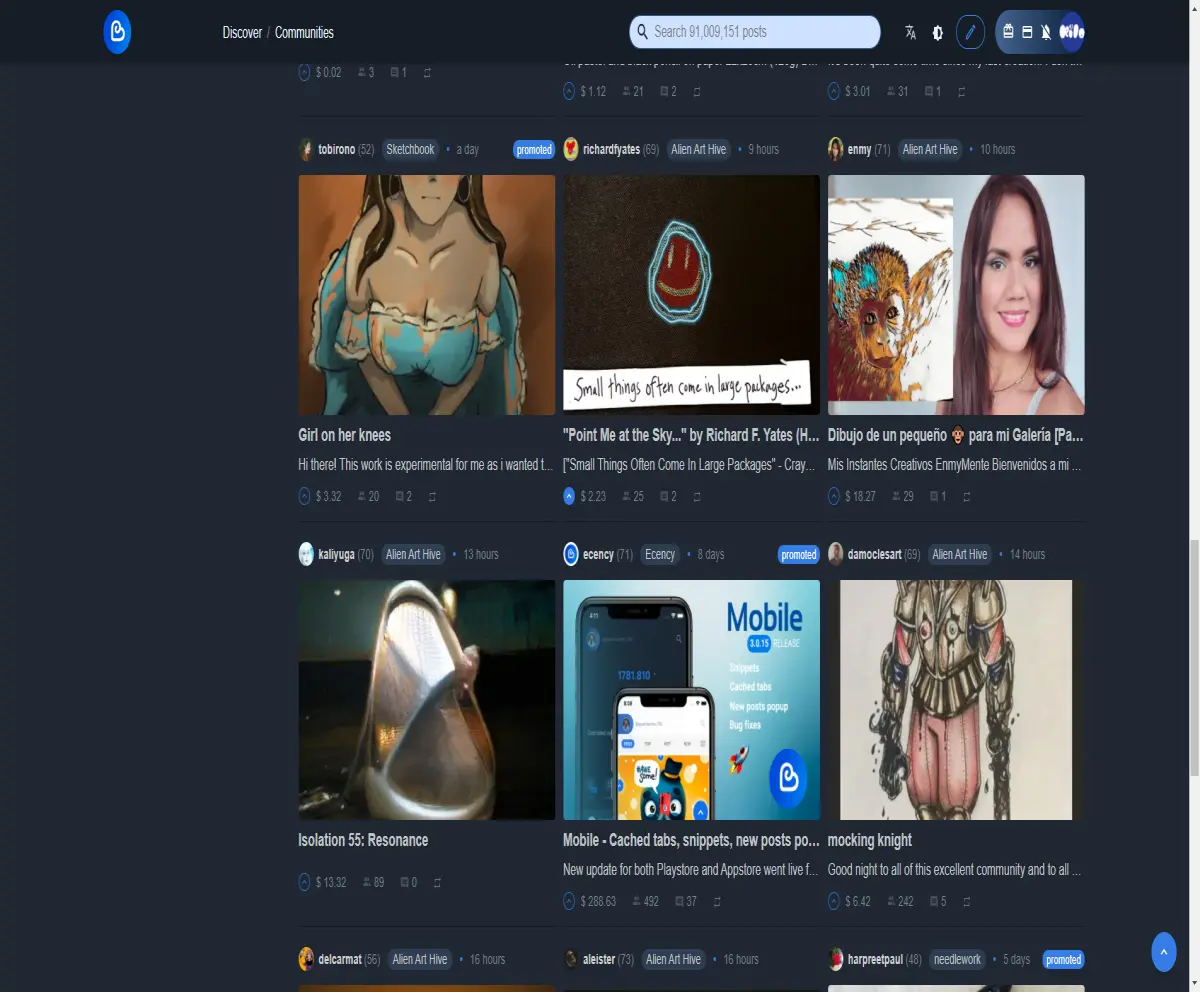Open the muted notifications bell
The height and width of the screenshot is (992, 1200).
point(1045,32)
